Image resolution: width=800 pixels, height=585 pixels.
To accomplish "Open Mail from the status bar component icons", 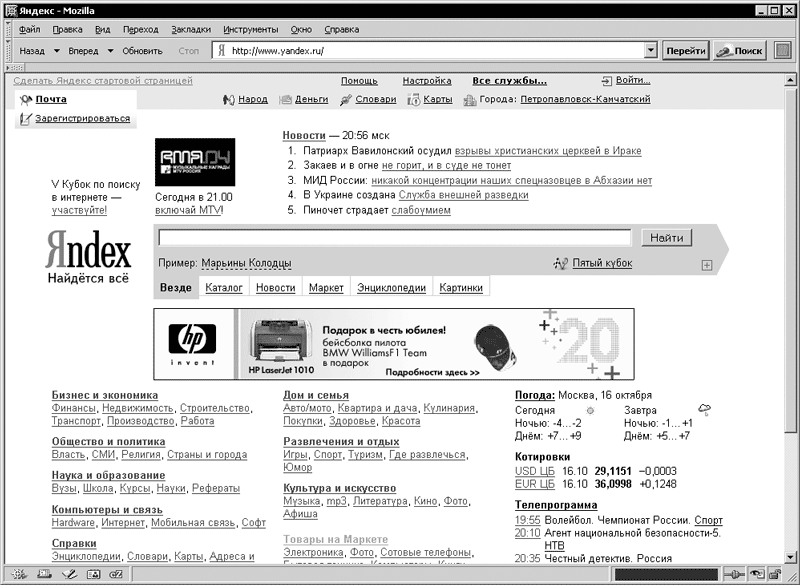I will coord(44,574).
